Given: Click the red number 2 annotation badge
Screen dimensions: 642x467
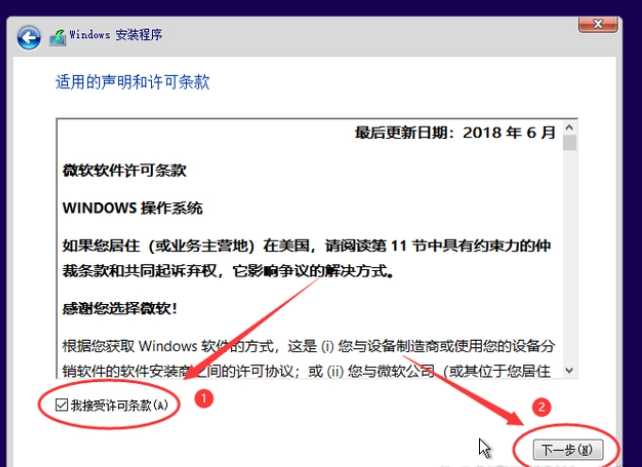Looking at the screenshot, I should tap(542, 407).
